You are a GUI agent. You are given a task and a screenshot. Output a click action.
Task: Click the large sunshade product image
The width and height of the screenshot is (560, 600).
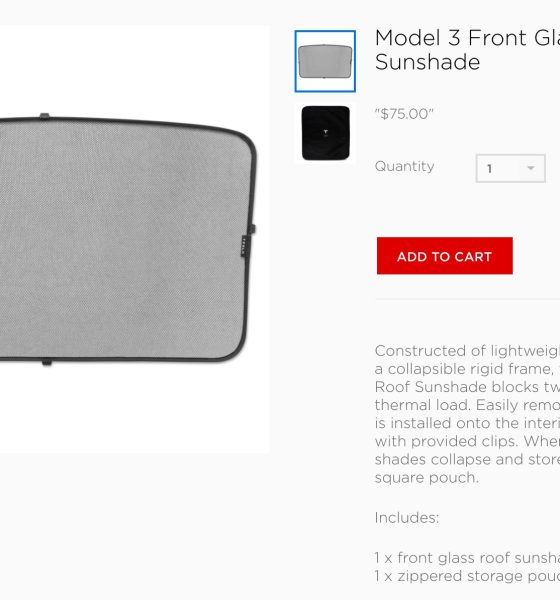(128, 239)
